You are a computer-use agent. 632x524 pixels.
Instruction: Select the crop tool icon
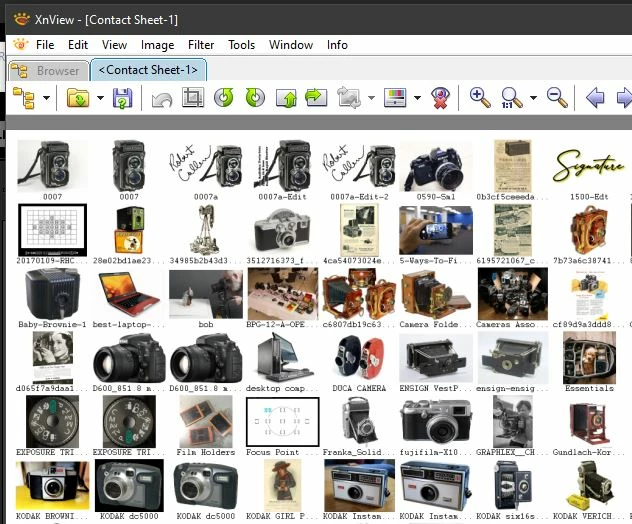(x=193, y=98)
